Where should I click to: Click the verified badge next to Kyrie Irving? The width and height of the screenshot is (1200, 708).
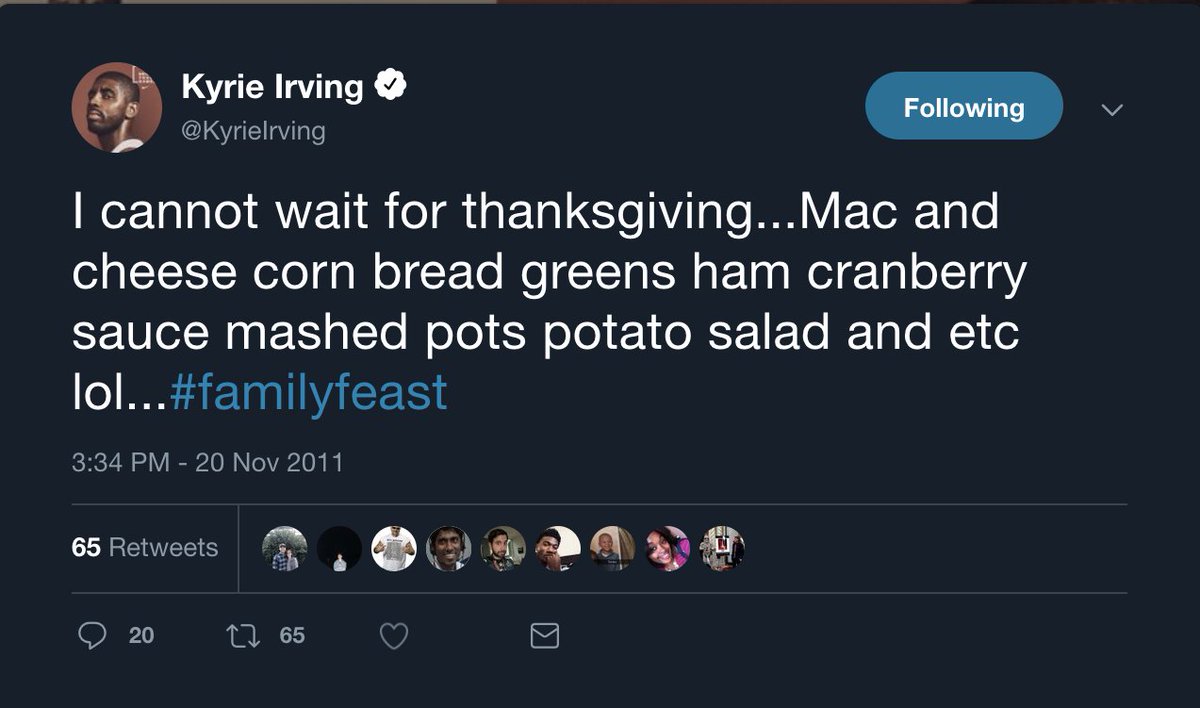click(390, 86)
